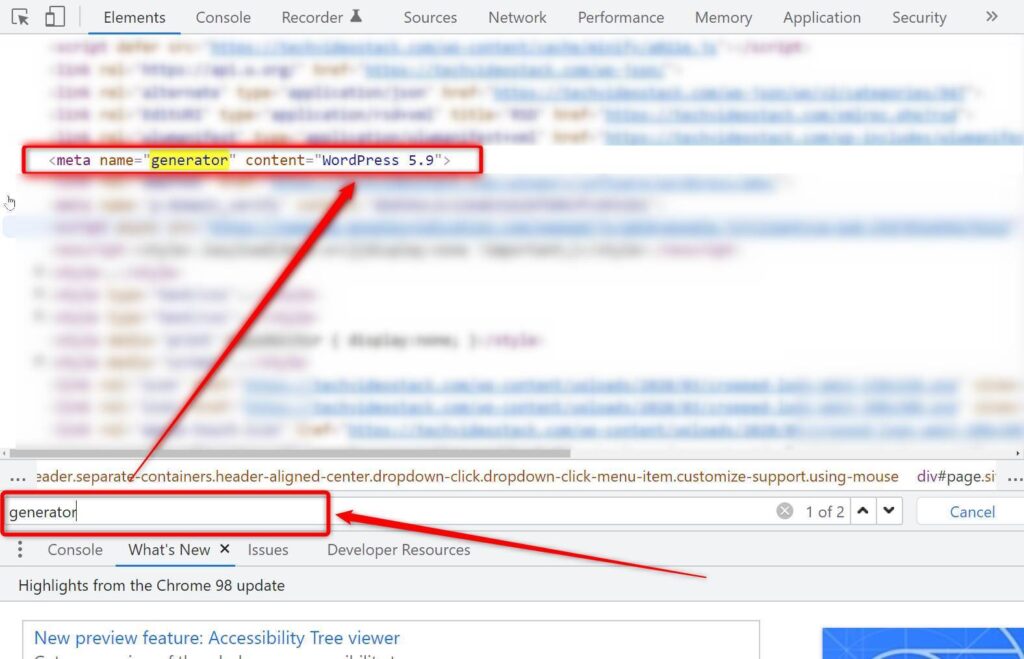Open the Console tab in top bar

223,18
